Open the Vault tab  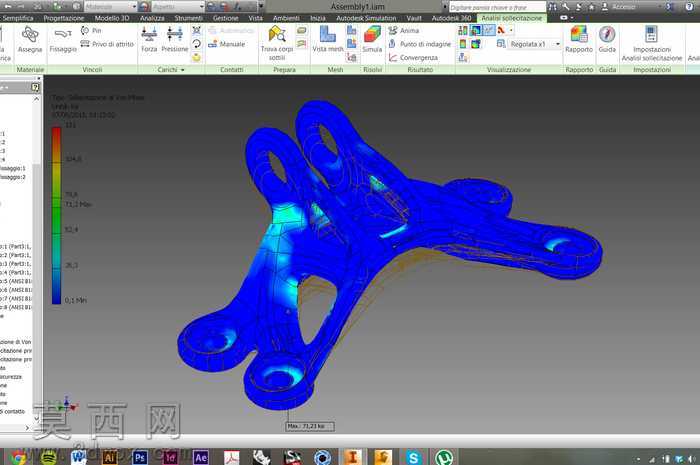[x=414, y=18]
